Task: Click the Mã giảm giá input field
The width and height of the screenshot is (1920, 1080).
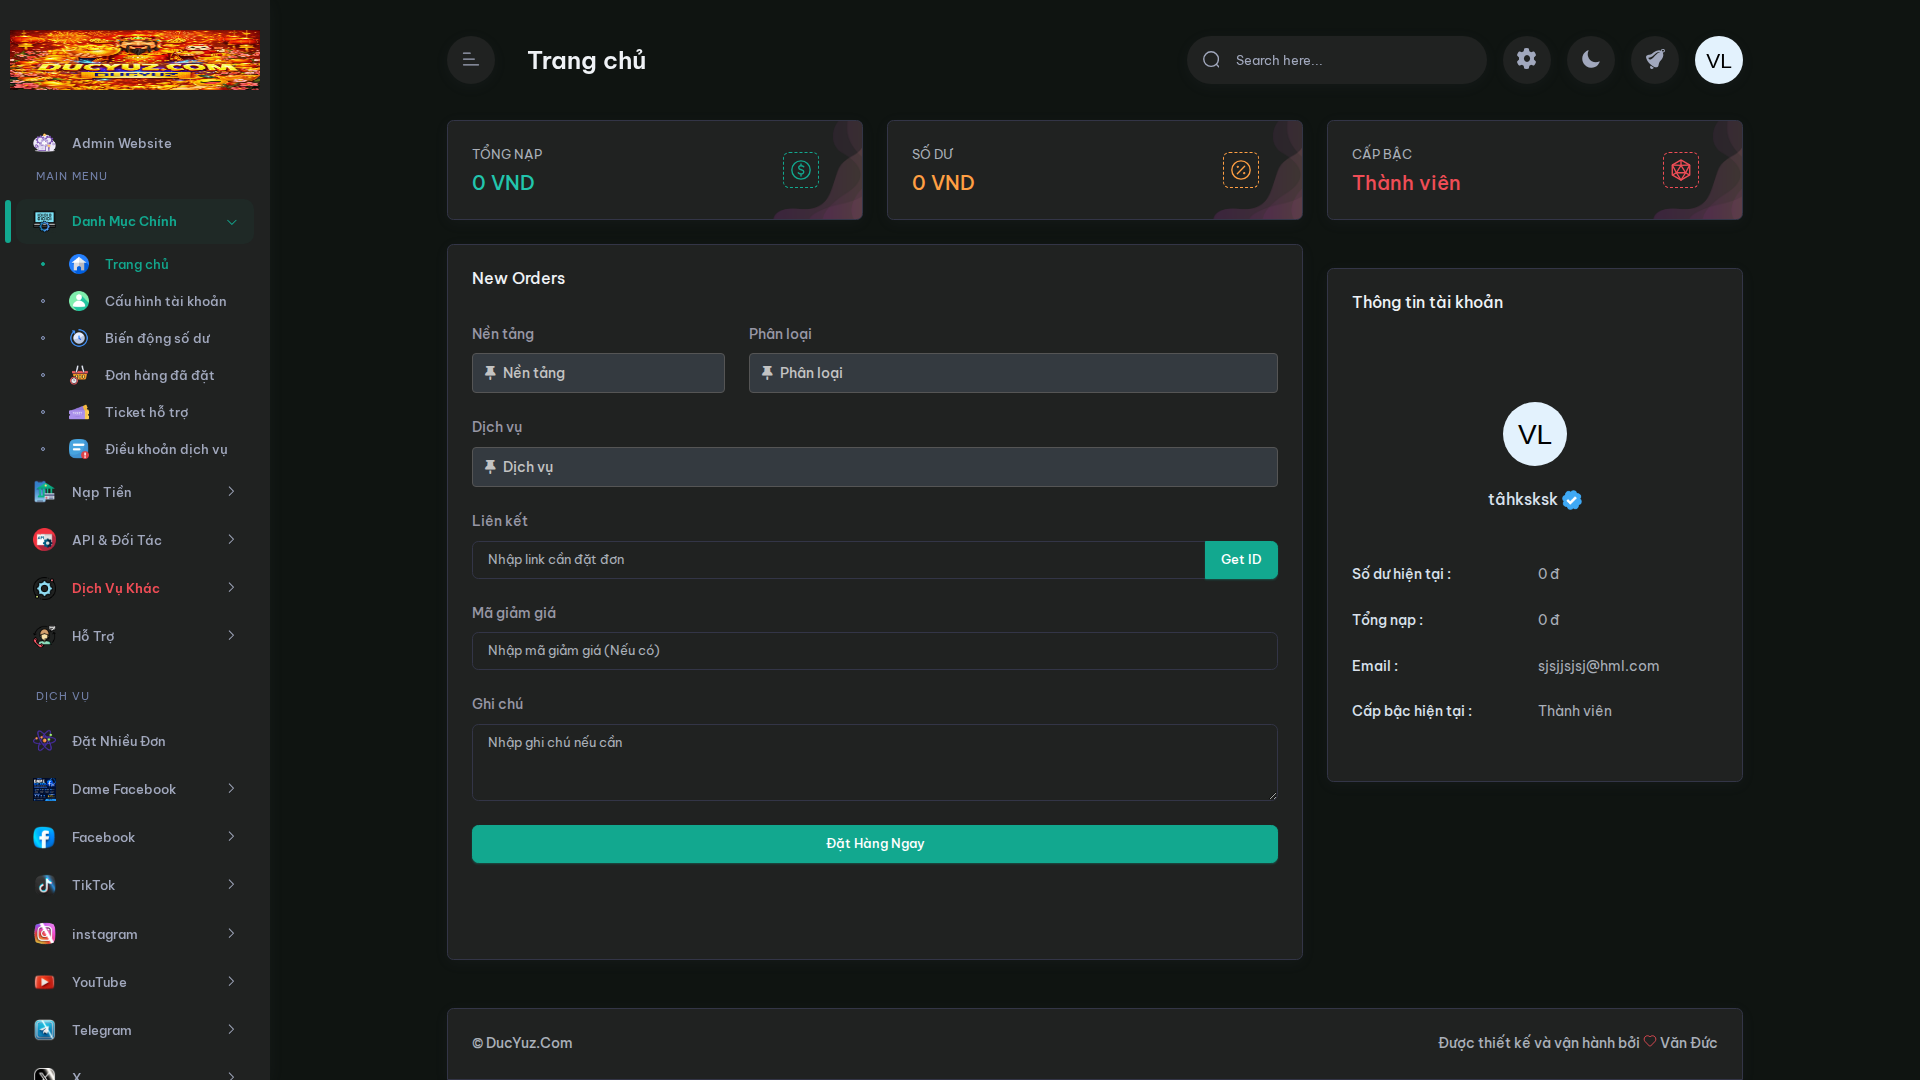Action: click(x=875, y=651)
